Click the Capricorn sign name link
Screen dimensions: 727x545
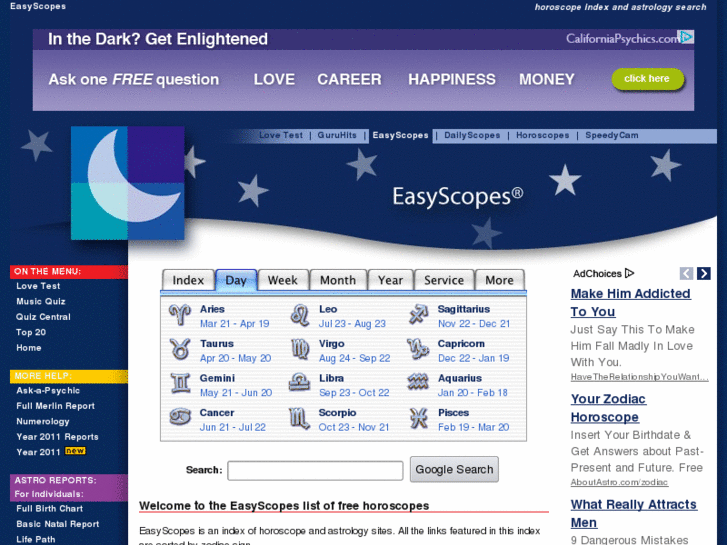tap(461, 344)
